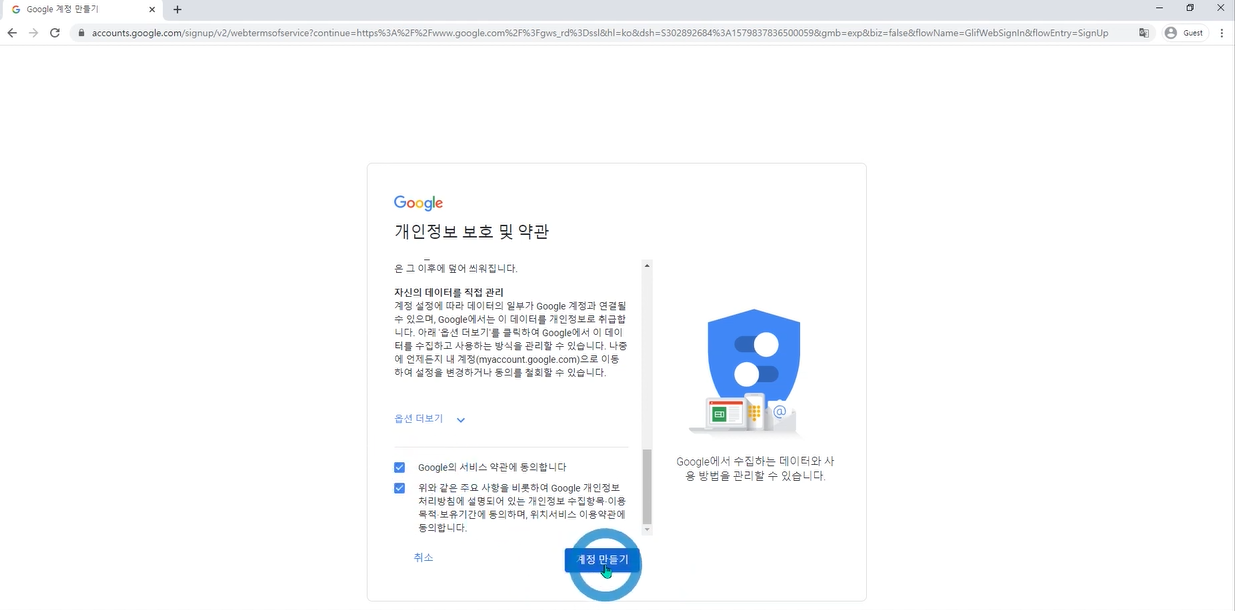The image size is (1235, 611).
Task: Click the browser back arrow
Action: point(12,33)
